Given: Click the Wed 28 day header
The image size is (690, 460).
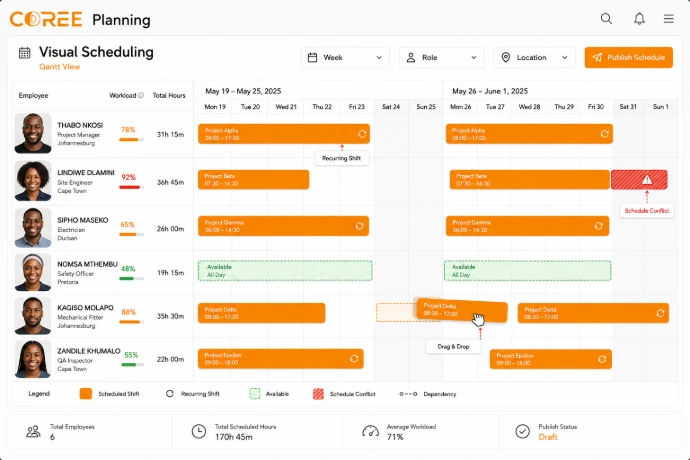Looking at the screenshot, I should click(529, 107).
